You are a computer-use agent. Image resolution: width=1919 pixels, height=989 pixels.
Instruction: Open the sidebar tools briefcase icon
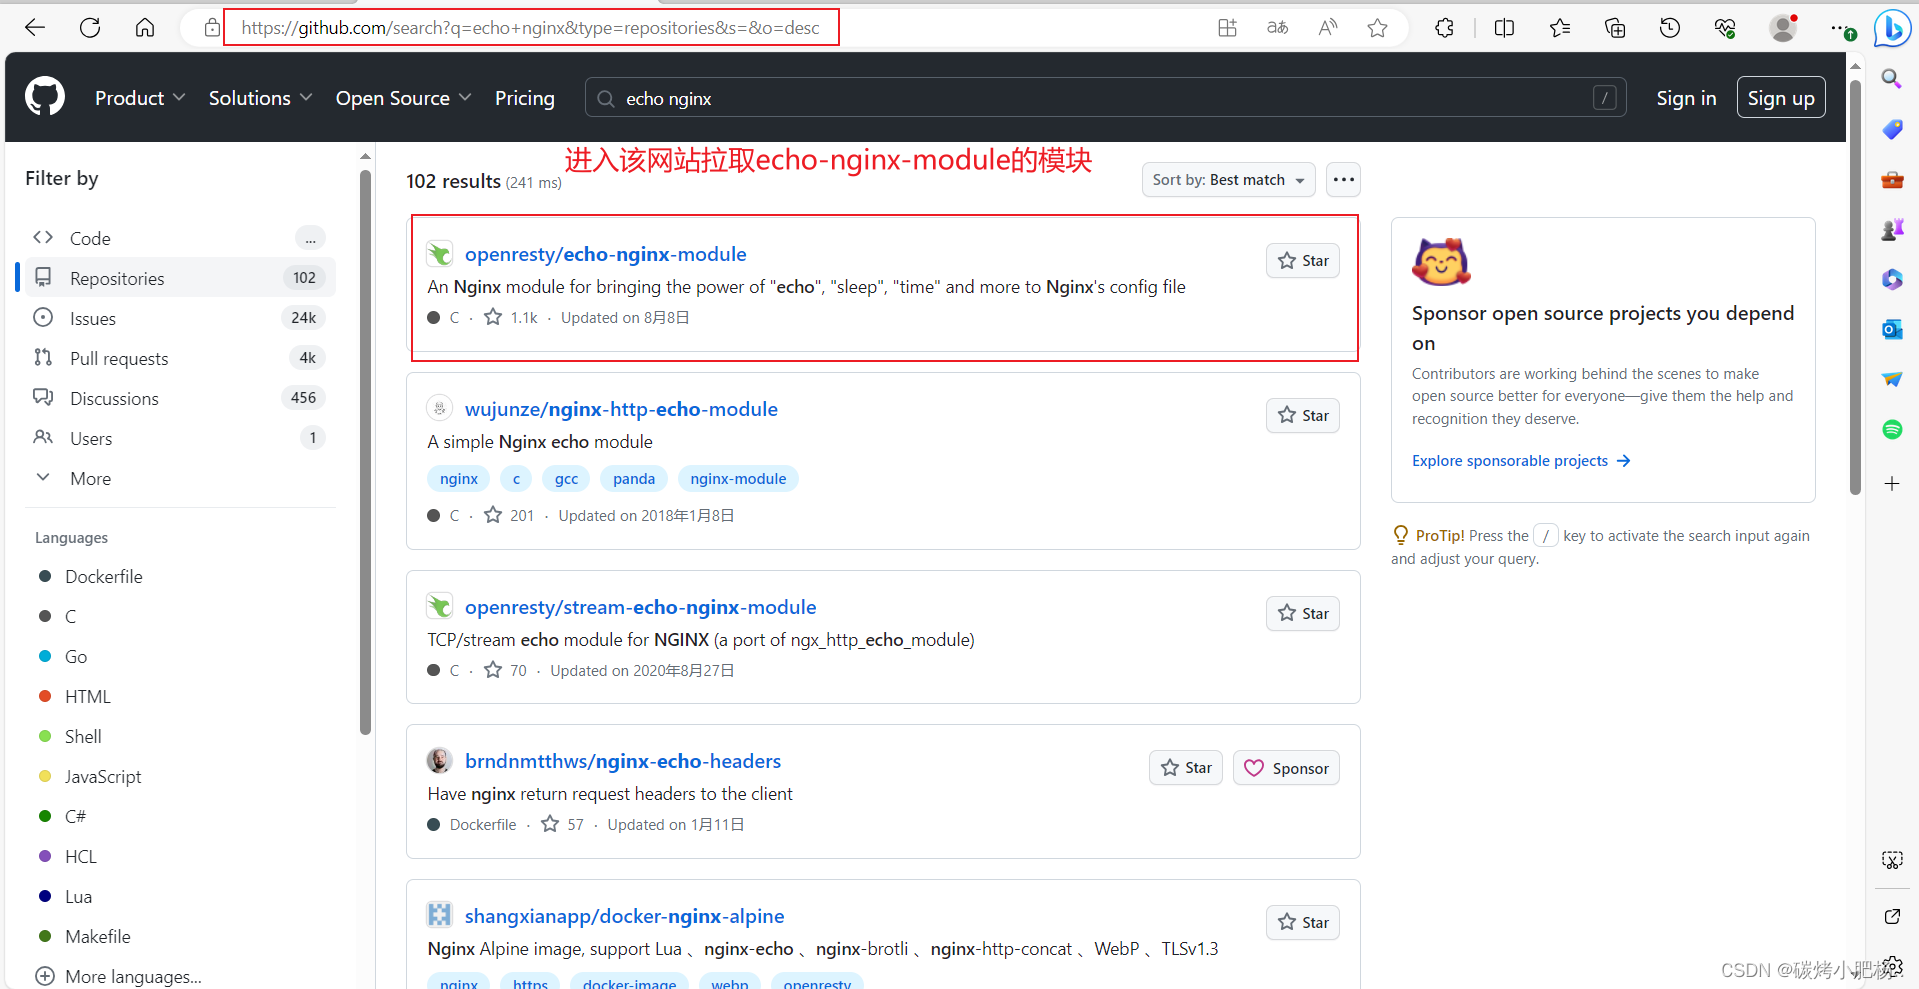pyautogui.click(x=1892, y=180)
